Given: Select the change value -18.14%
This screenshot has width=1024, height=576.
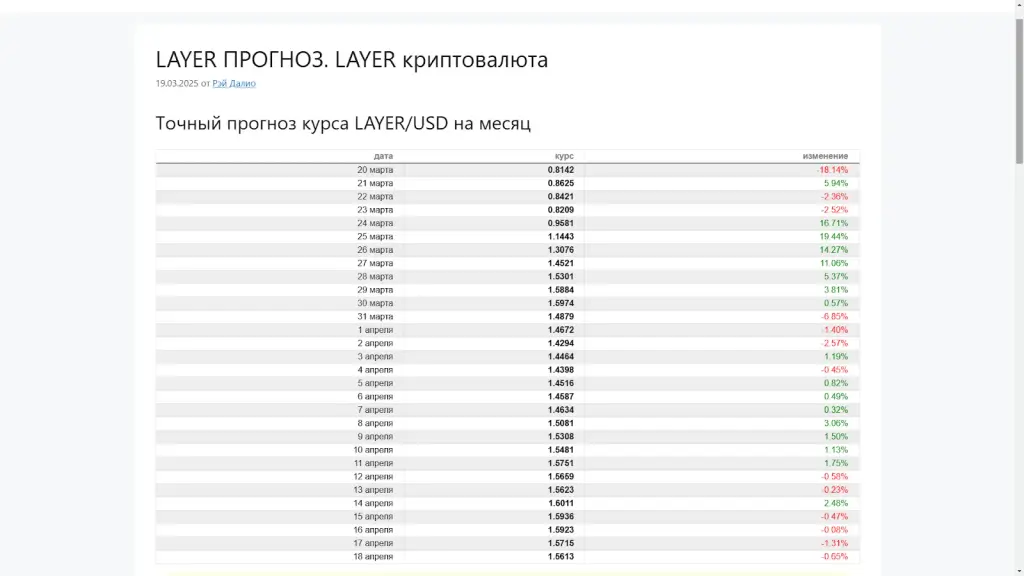Looking at the screenshot, I should click(832, 170).
